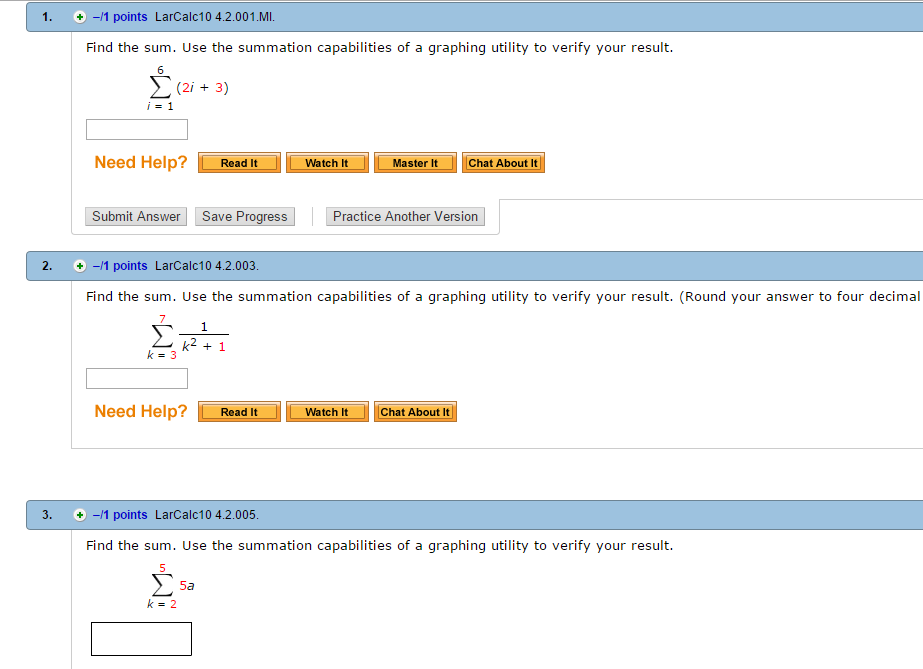Click question 1 points link

(x=120, y=17)
